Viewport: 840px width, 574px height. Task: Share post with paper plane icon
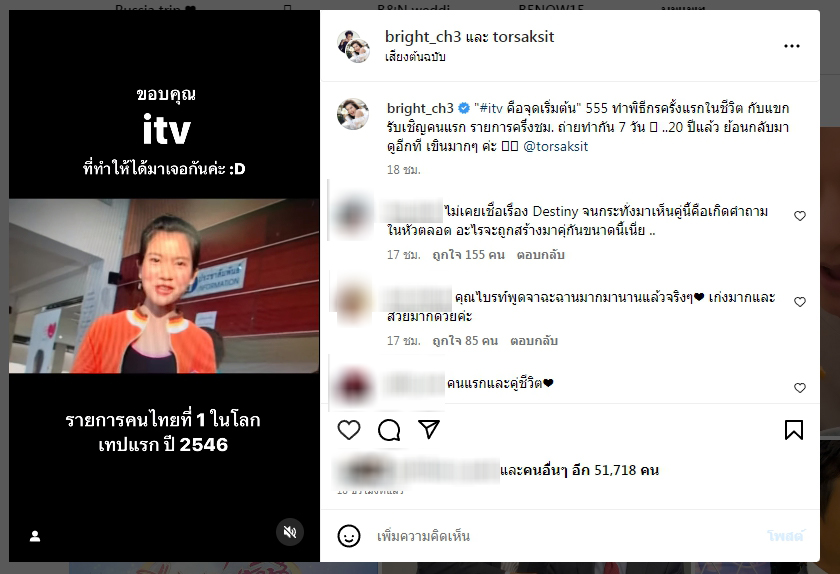click(x=429, y=429)
